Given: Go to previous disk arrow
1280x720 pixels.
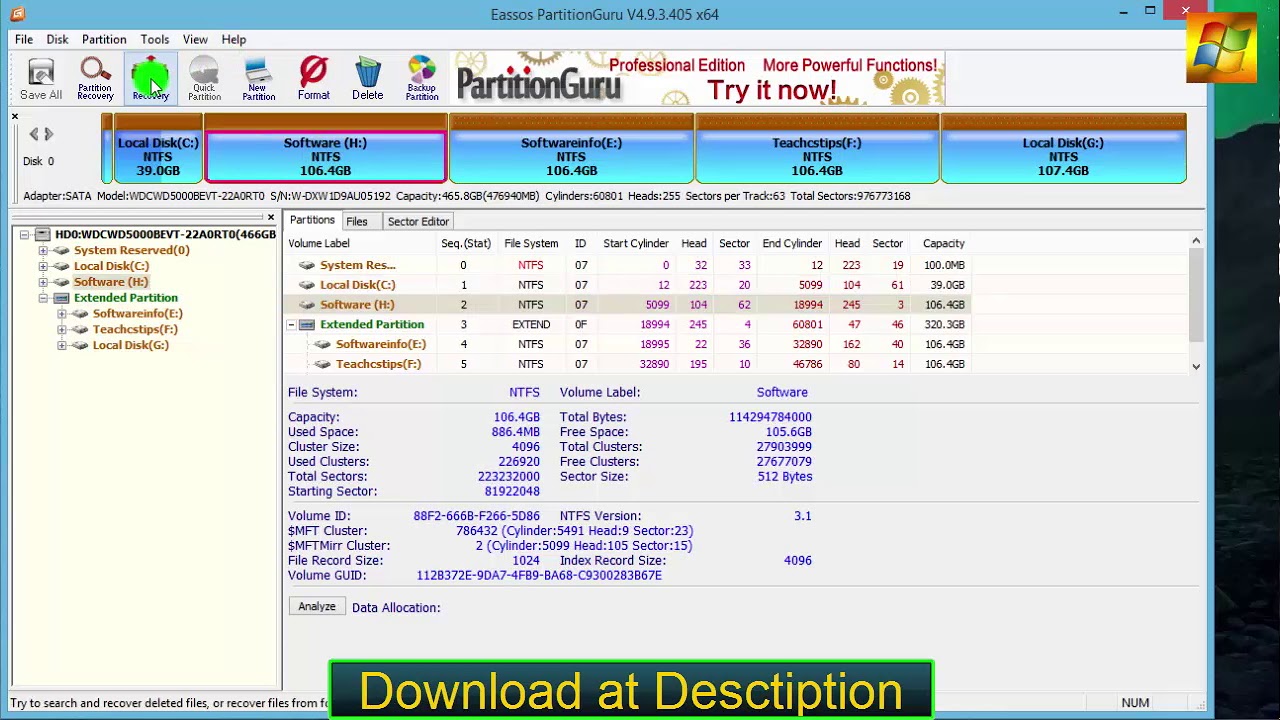Looking at the screenshot, I should 33,134.
